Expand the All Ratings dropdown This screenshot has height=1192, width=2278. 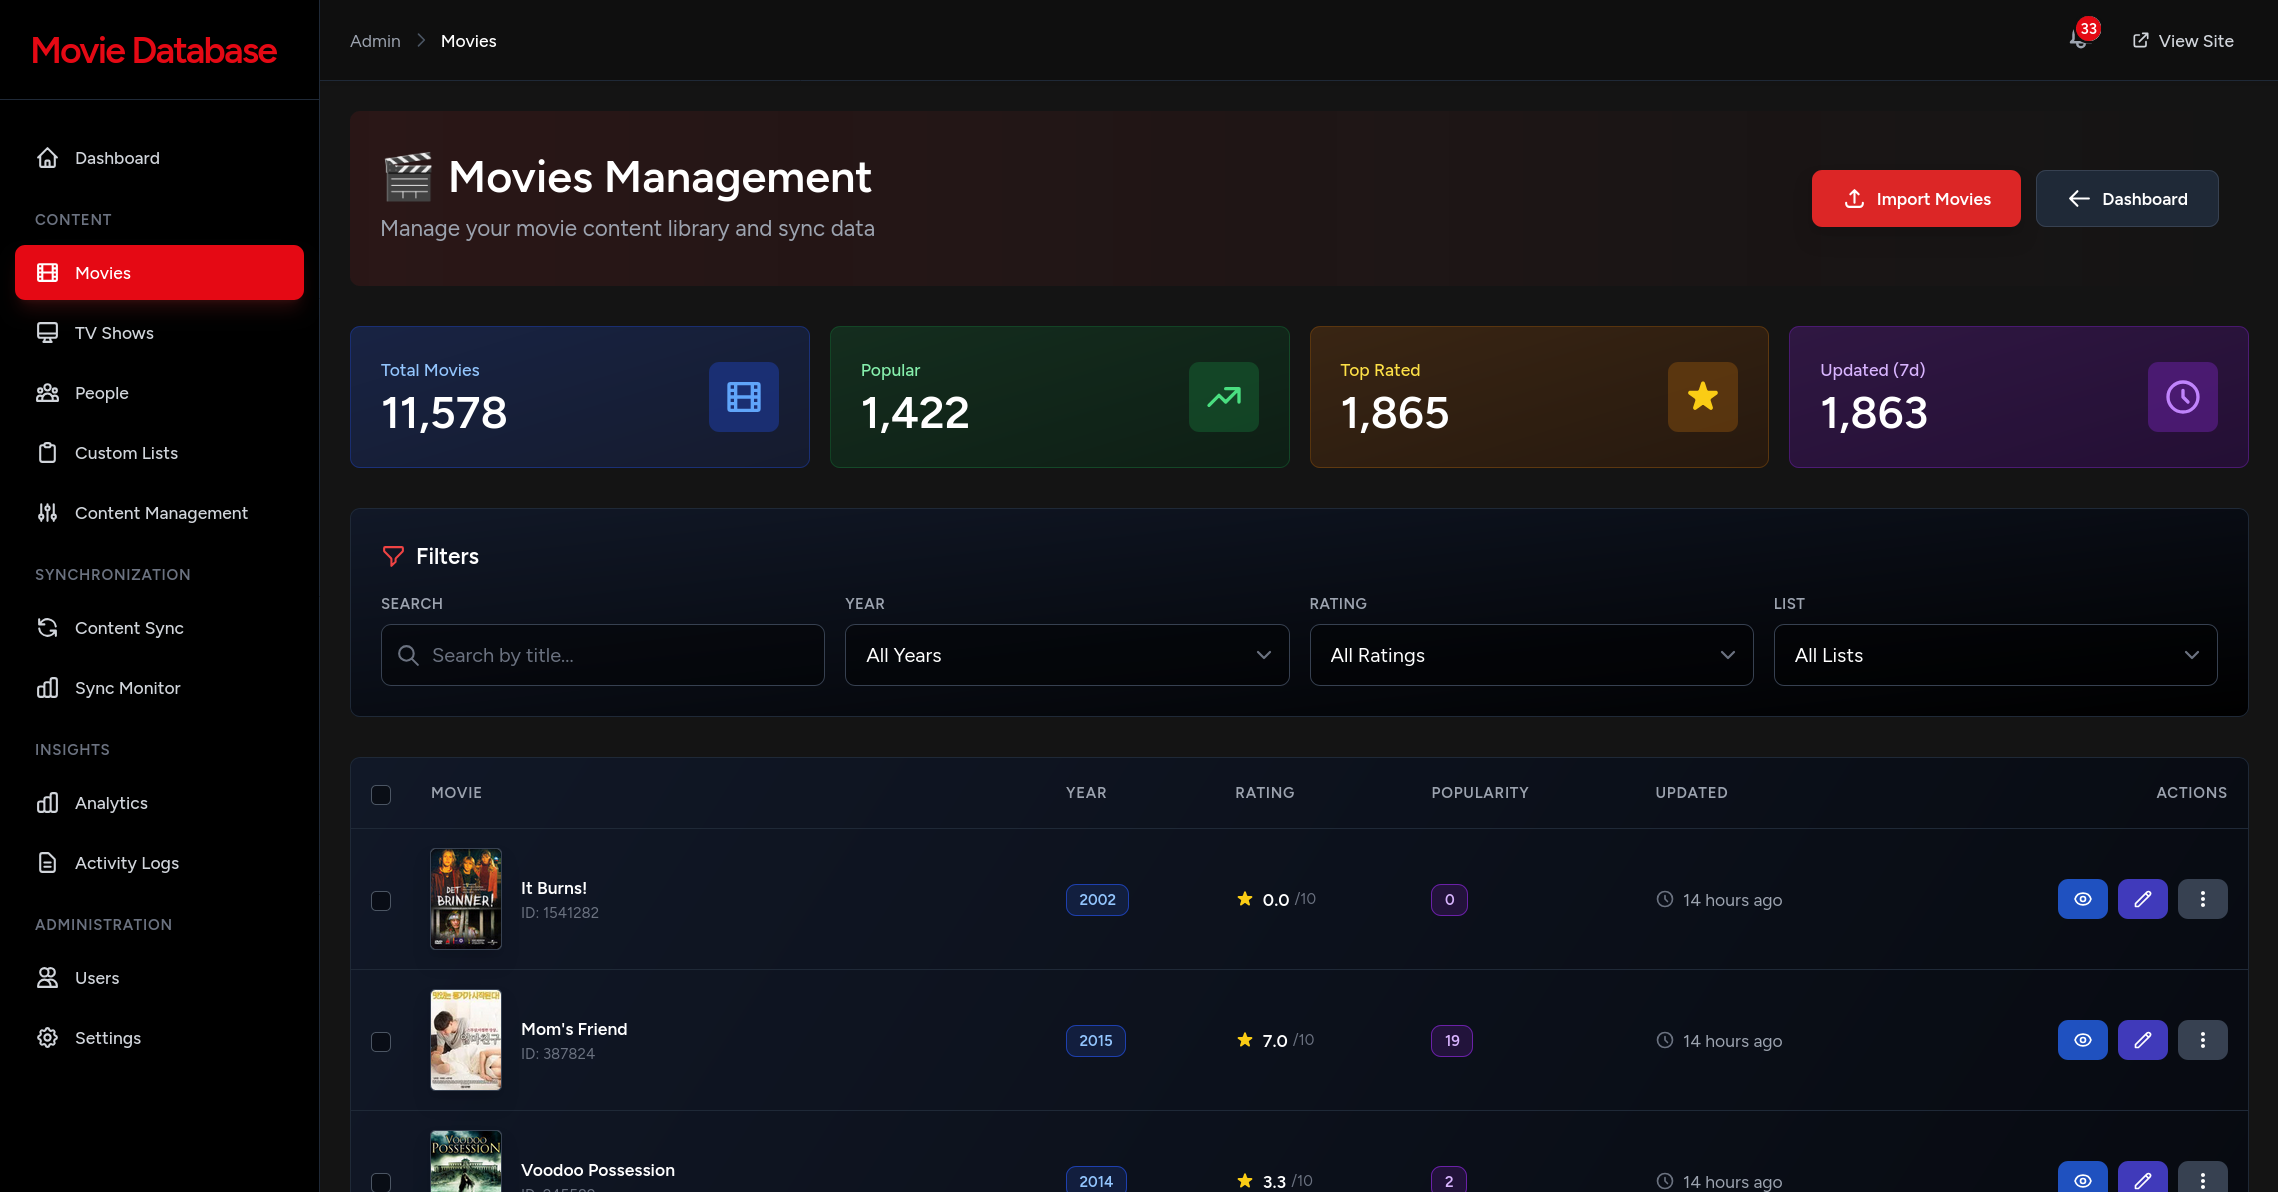(1530, 655)
